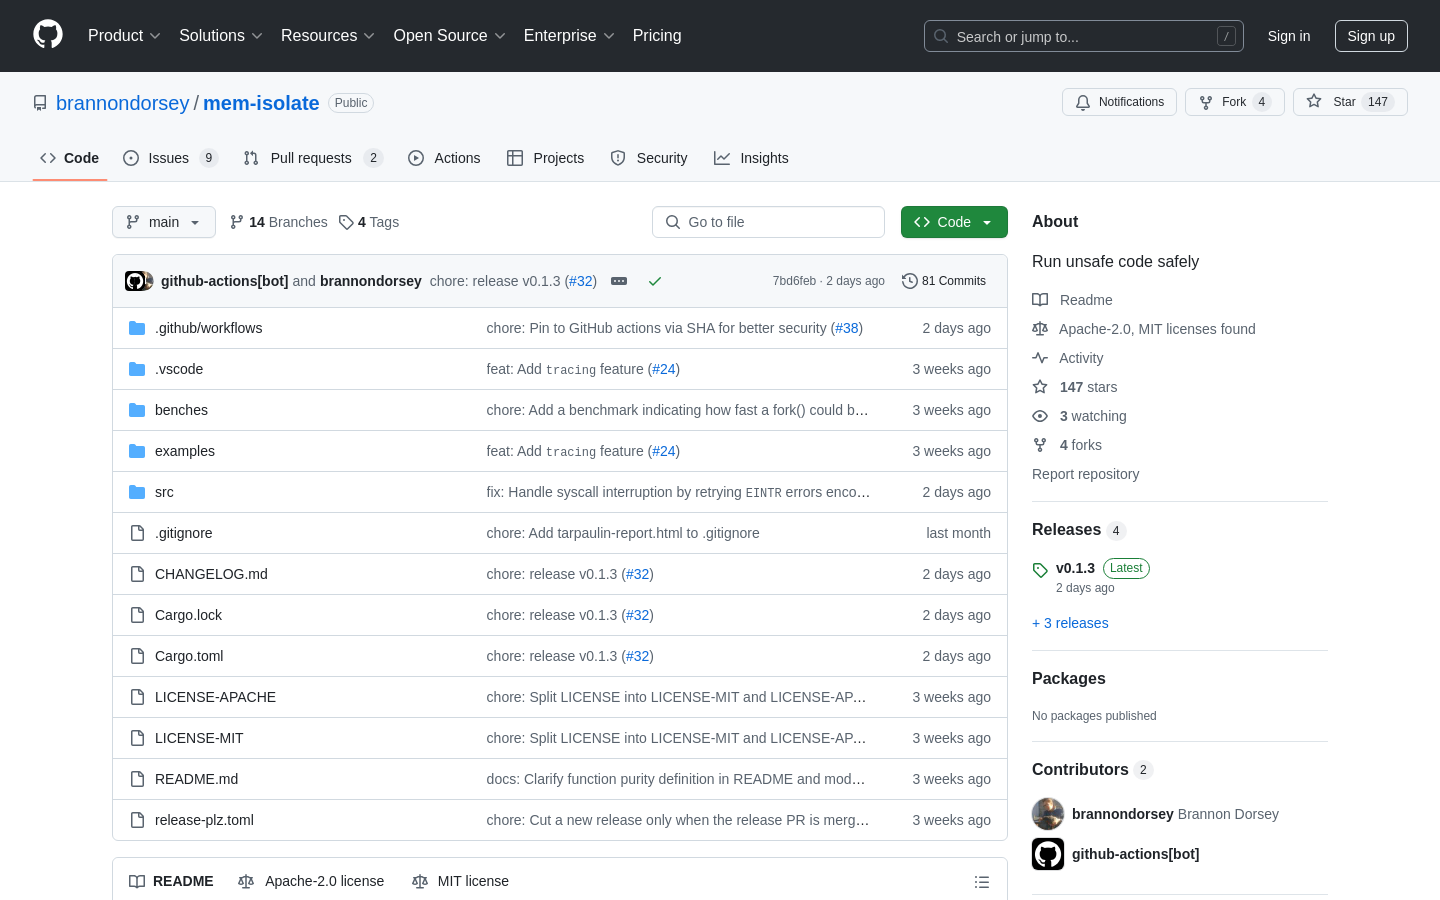The width and height of the screenshot is (1440, 900).
Task: Switch to MIT license tab
Action: tap(460, 881)
